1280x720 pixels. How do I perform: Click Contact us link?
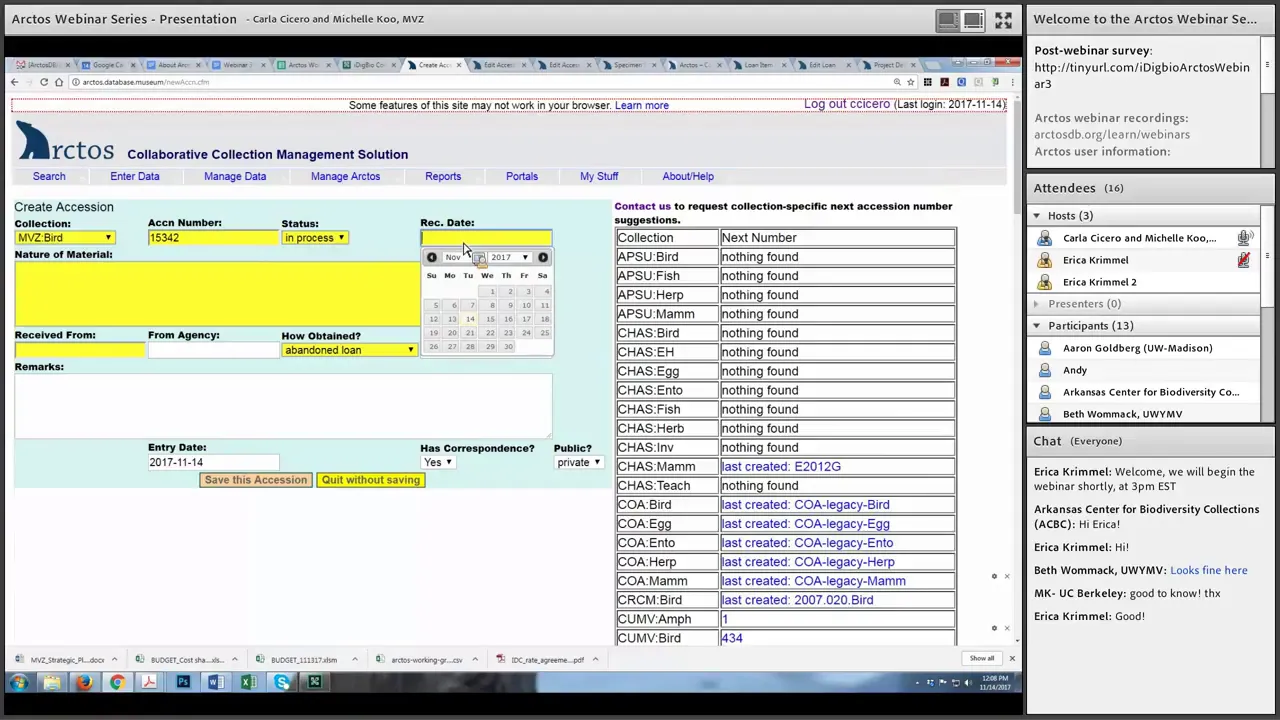click(642, 206)
